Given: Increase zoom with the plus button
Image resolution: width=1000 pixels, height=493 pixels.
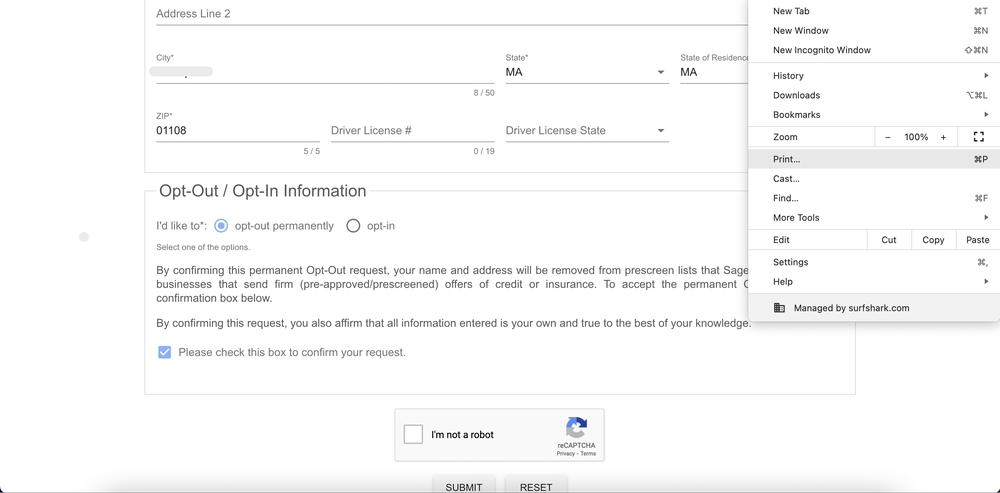Looking at the screenshot, I should (943, 137).
